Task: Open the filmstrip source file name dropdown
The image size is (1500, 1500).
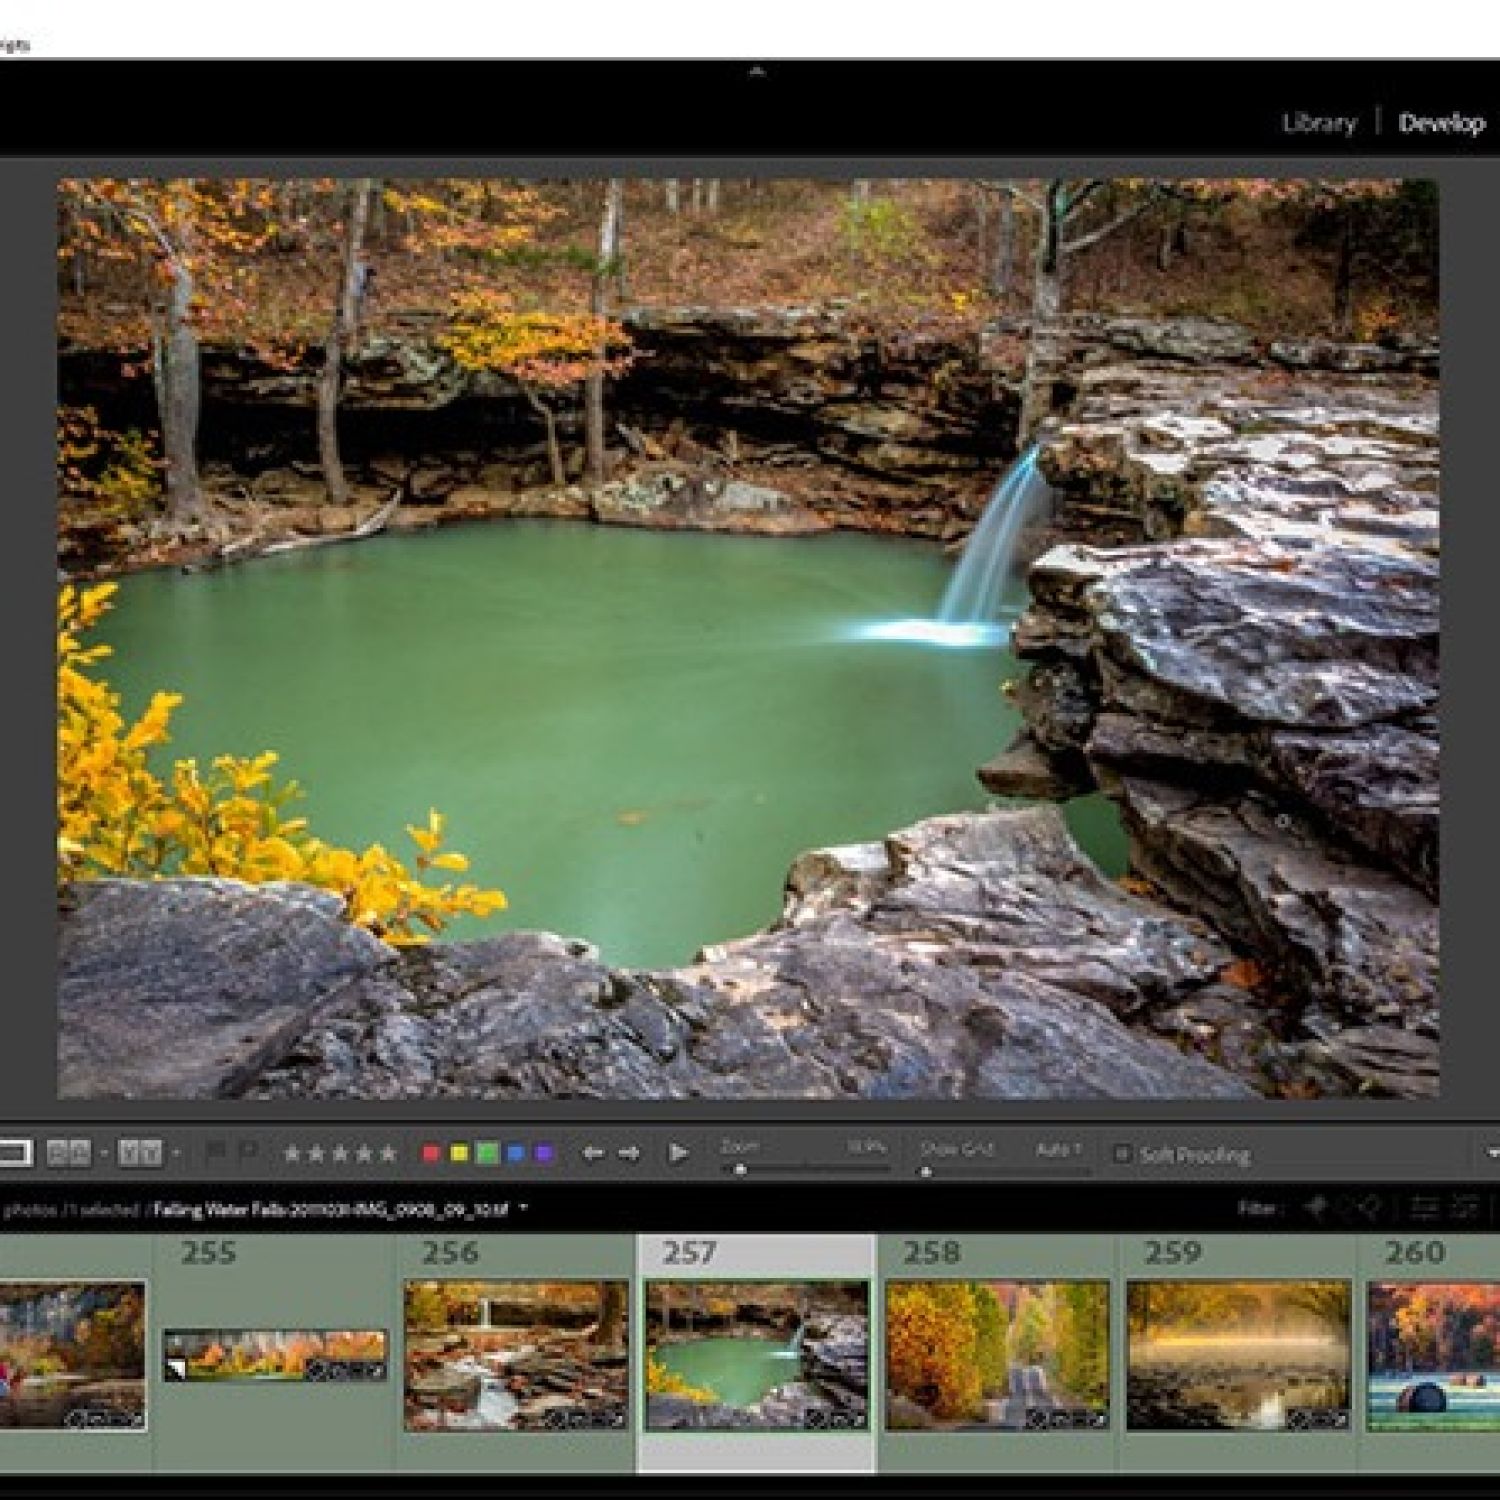Action: click(523, 1209)
